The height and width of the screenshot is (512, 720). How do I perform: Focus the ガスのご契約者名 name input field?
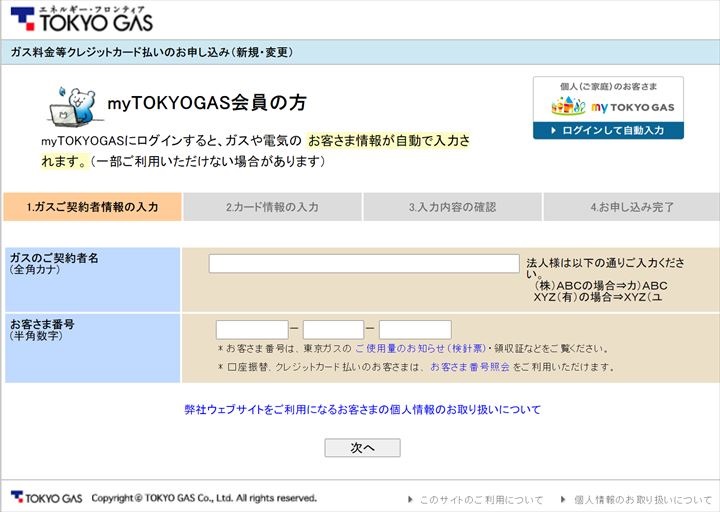[364, 264]
